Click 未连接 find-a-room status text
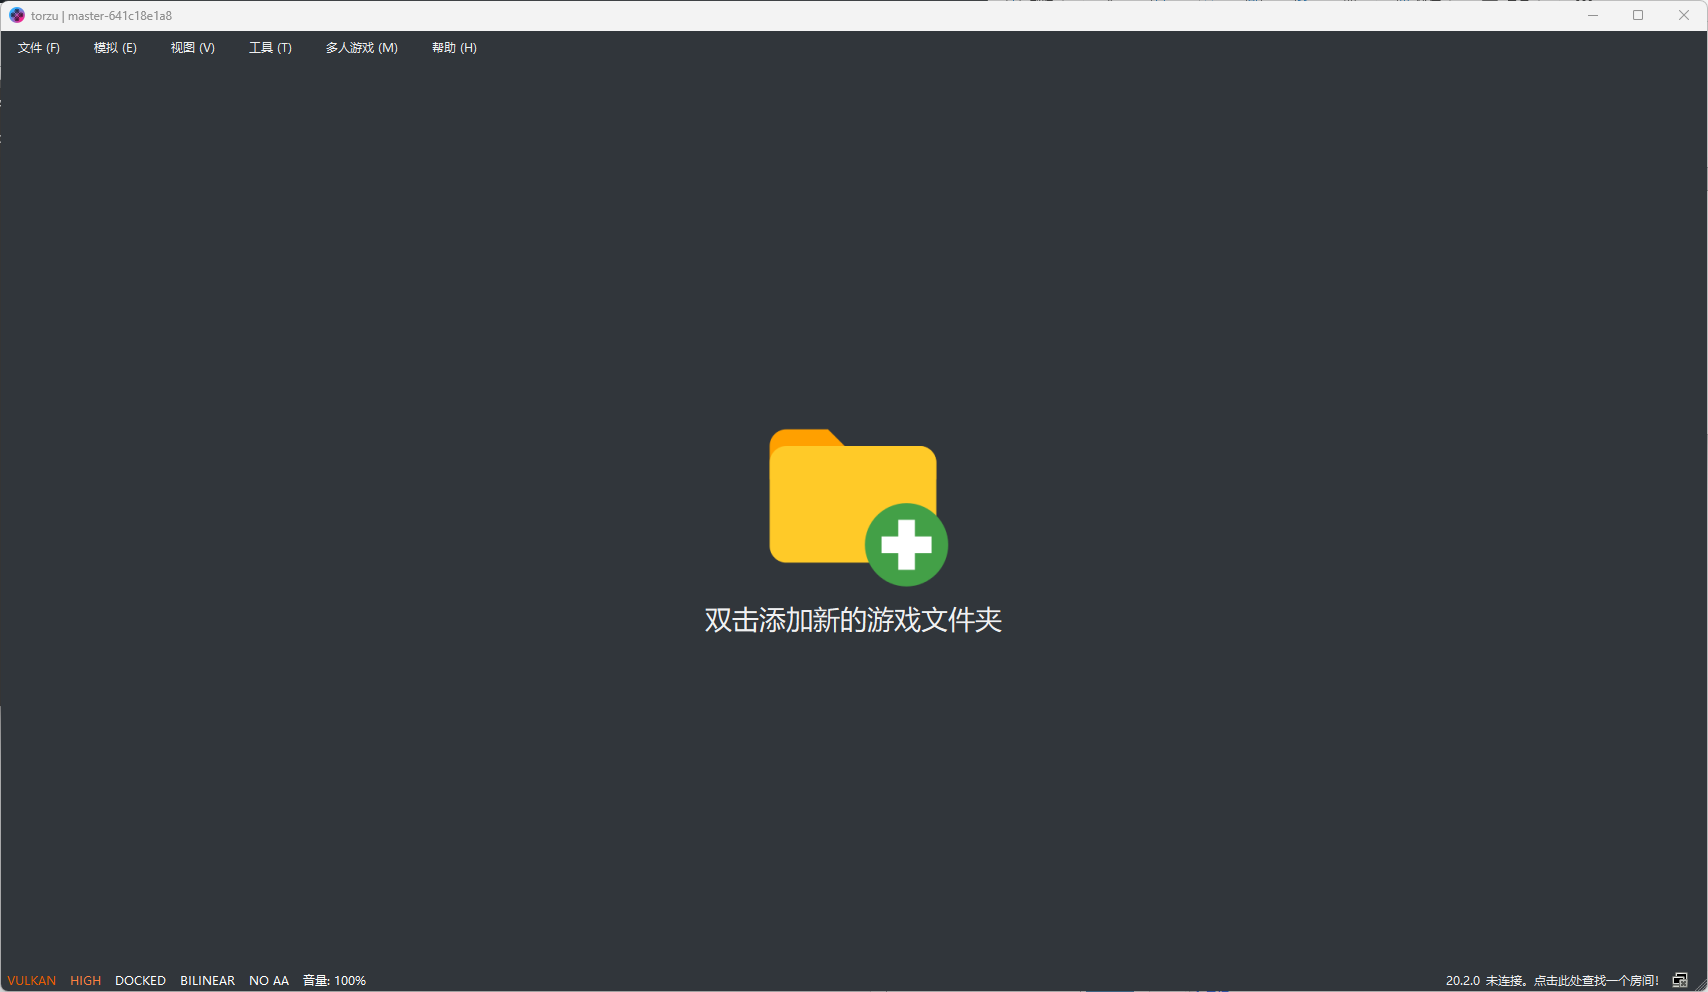The height and width of the screenshot is (992, 1708). 1571,980
